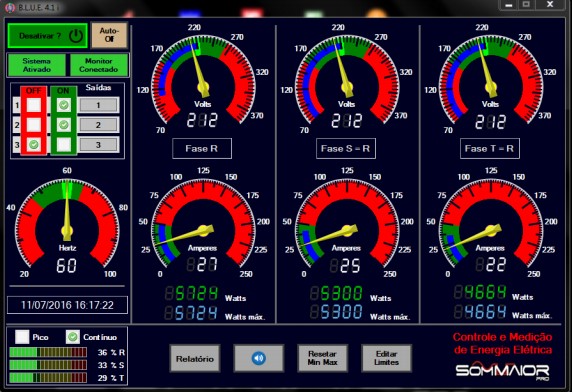Click the B.L.U.E app icon in title bar
Image resolution: width=572 pixels, height=392 pixels.
coord(9,8)
